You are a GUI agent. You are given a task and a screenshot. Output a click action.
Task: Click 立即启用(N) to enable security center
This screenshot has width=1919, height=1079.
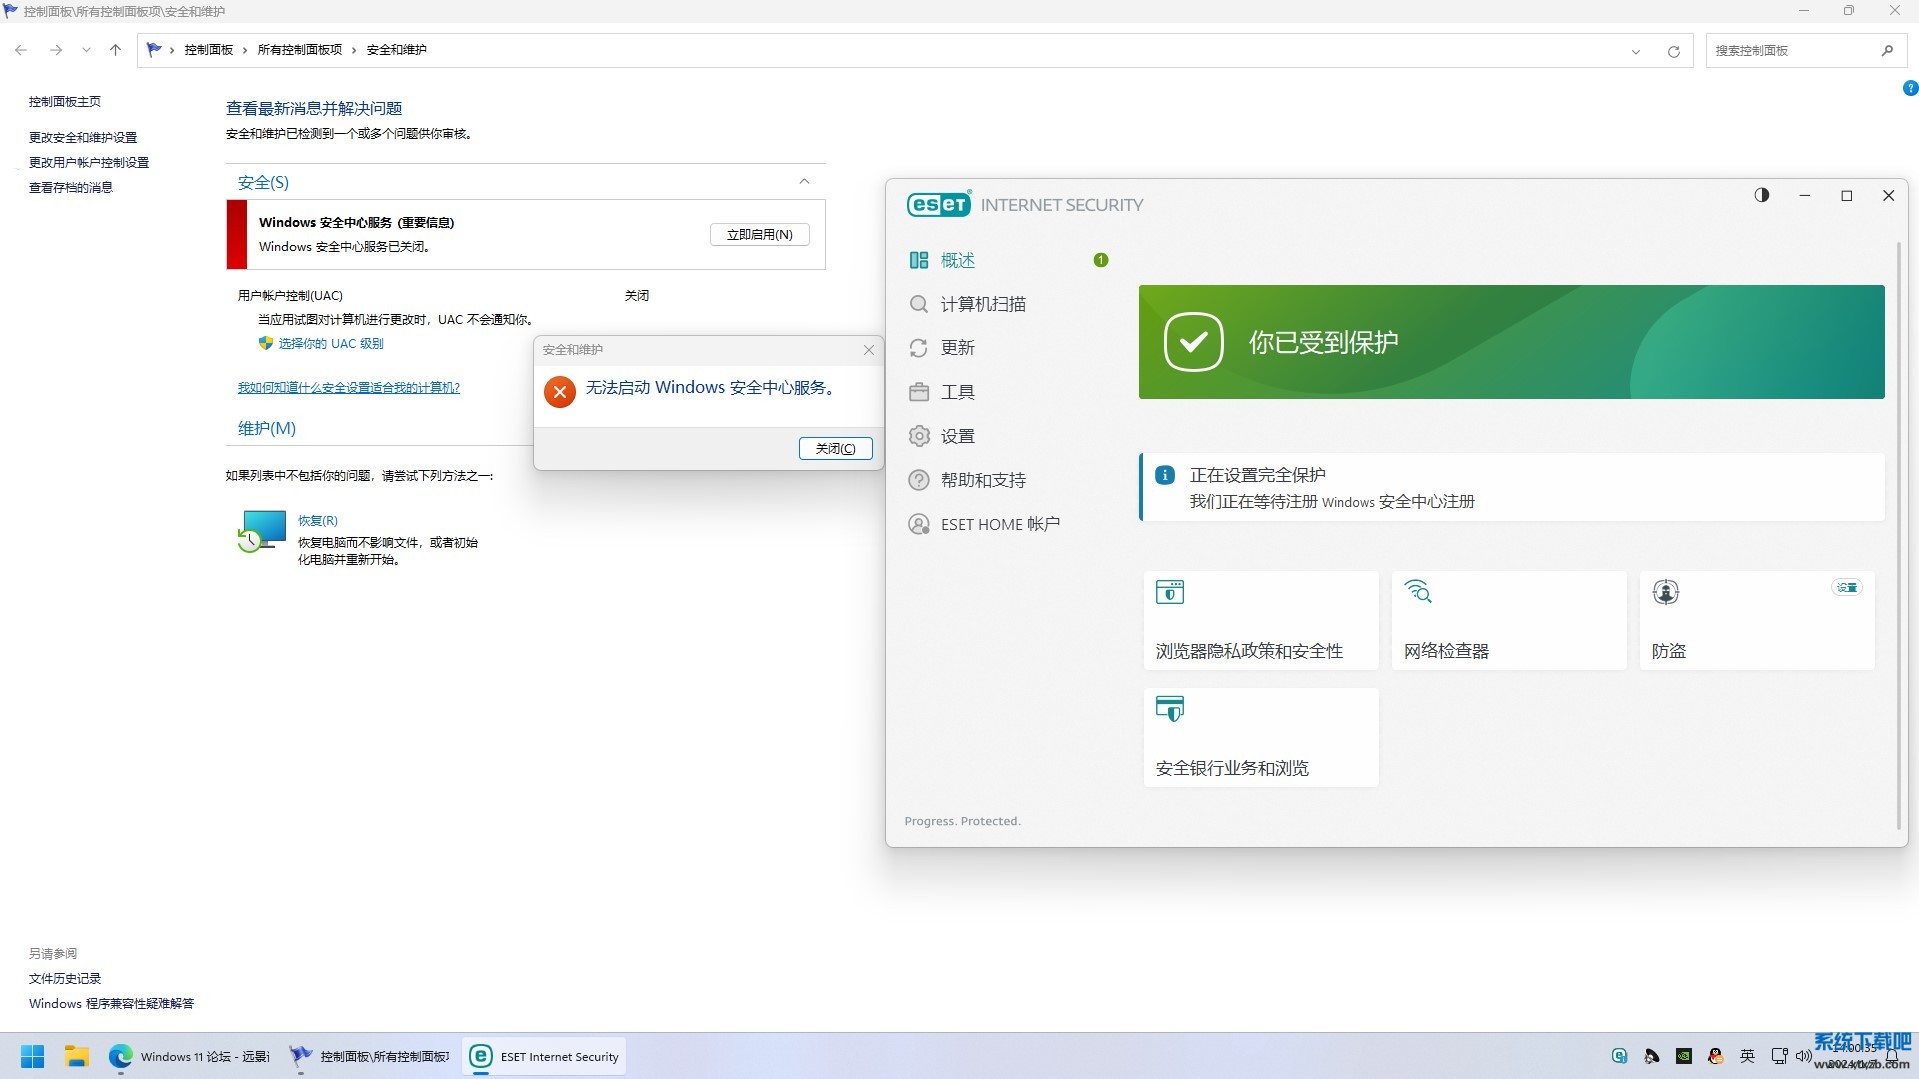pyautogui.click(x=759, y=234)
